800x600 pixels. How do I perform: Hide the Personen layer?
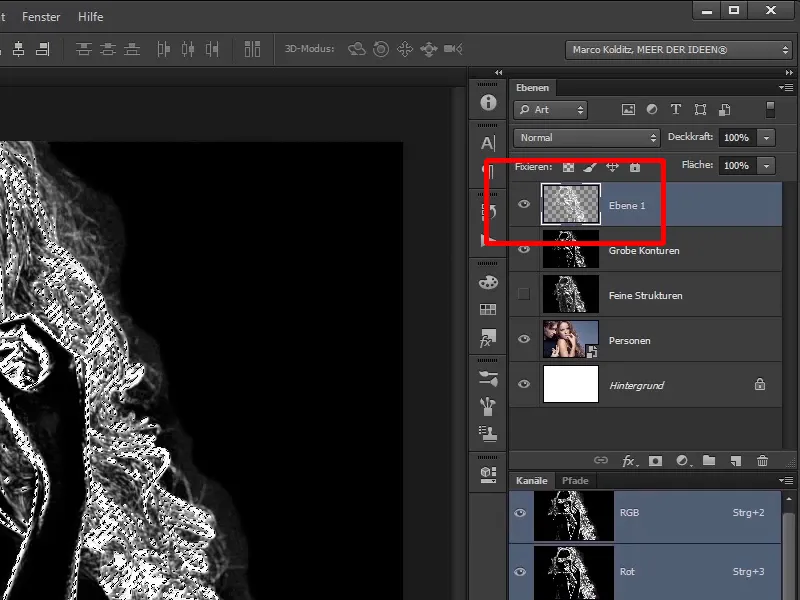point(524,339)
